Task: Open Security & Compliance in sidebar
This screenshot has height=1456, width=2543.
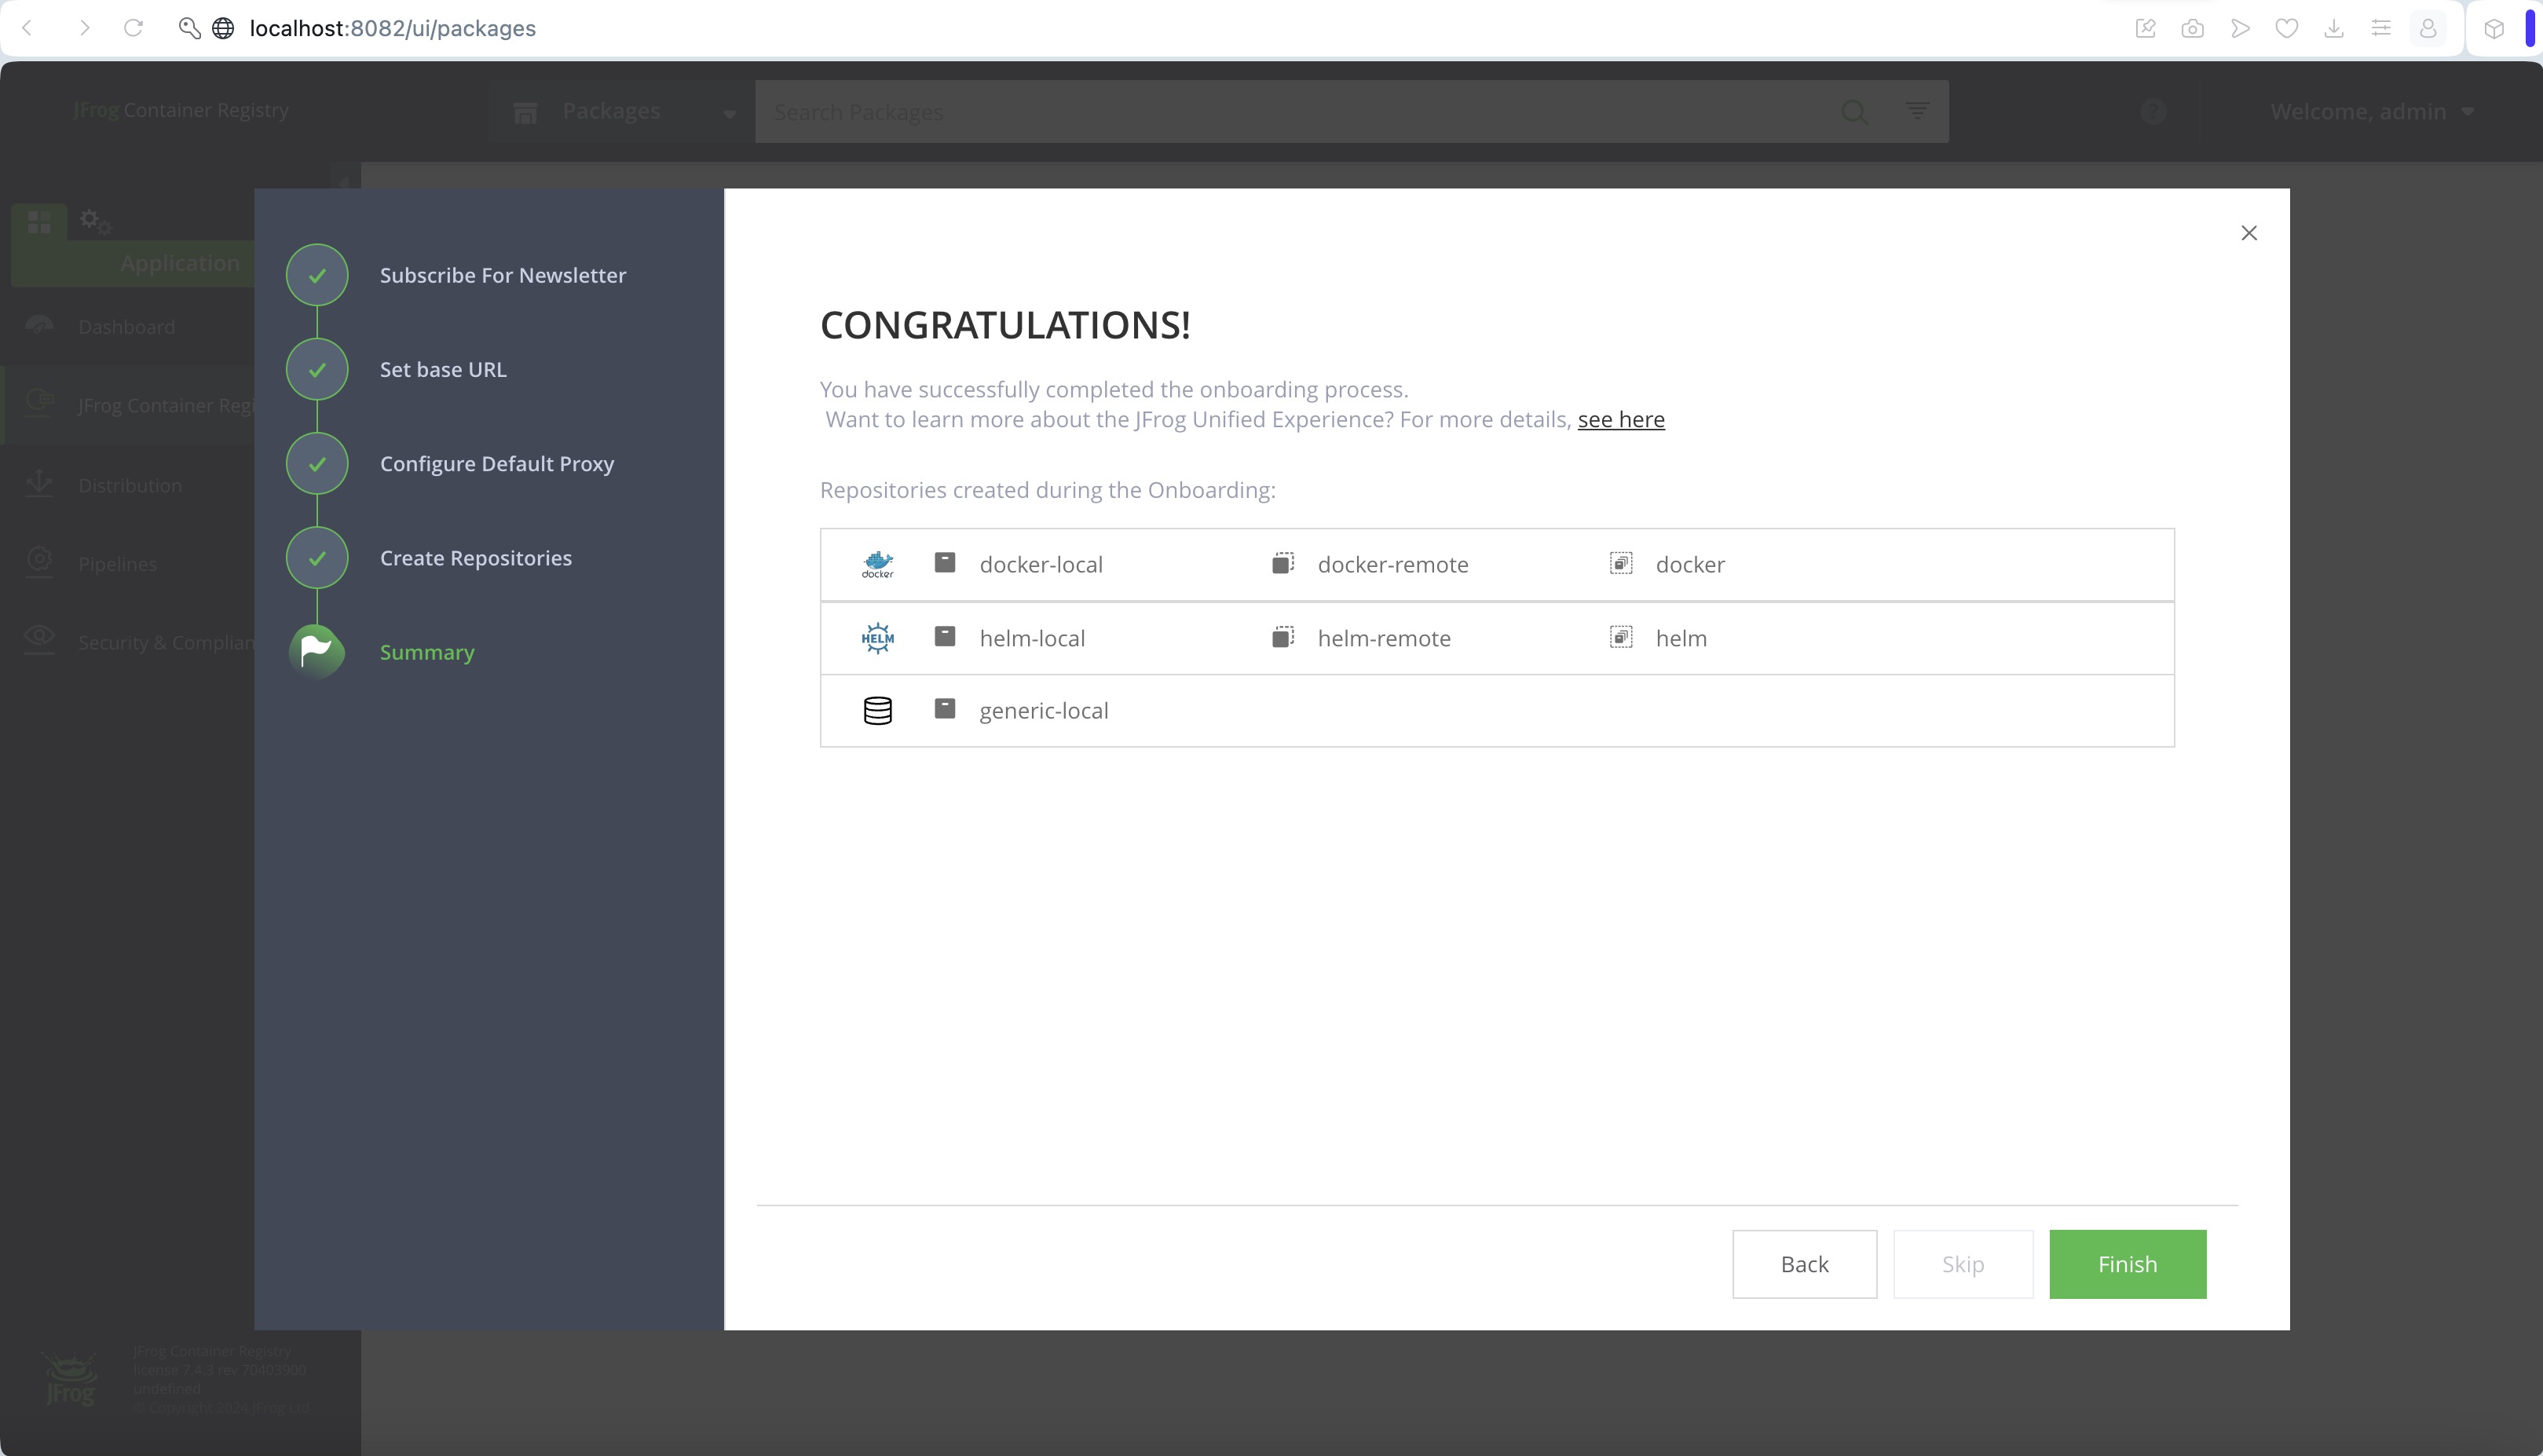Action: [x=165, y=643]
